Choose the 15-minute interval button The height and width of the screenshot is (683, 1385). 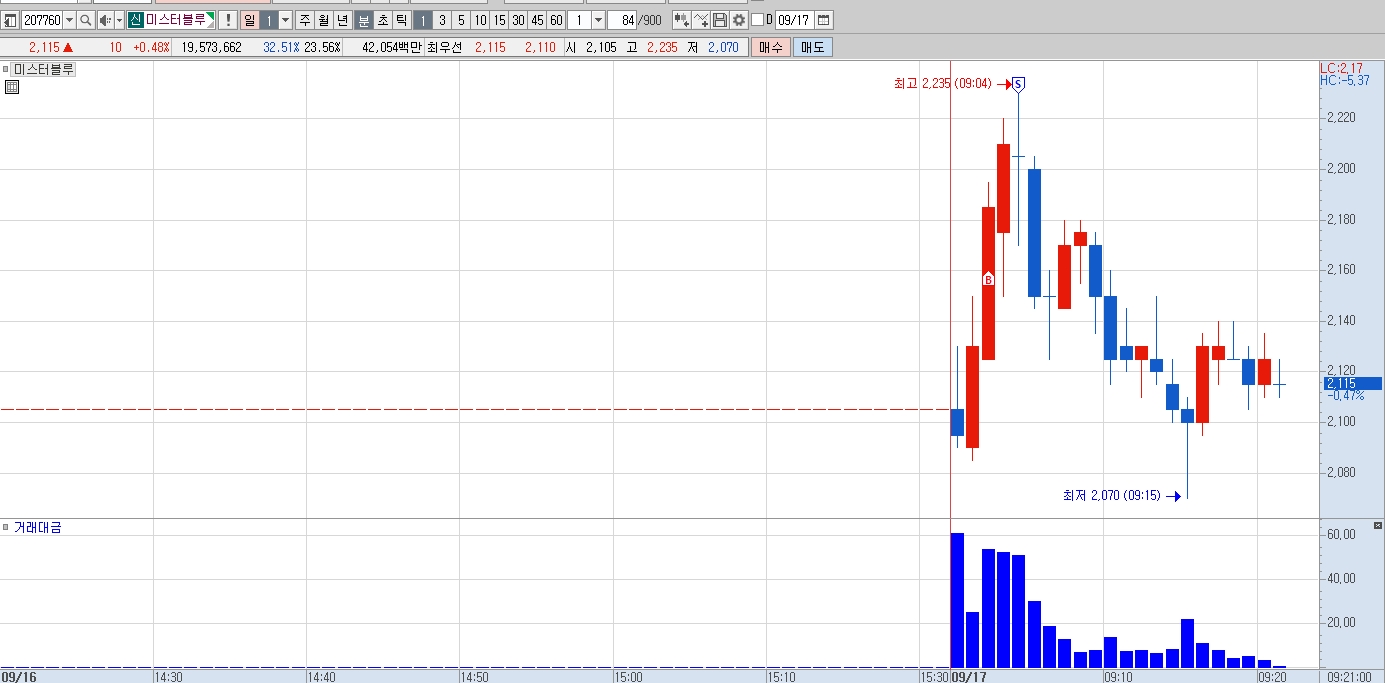pos(499,20)
